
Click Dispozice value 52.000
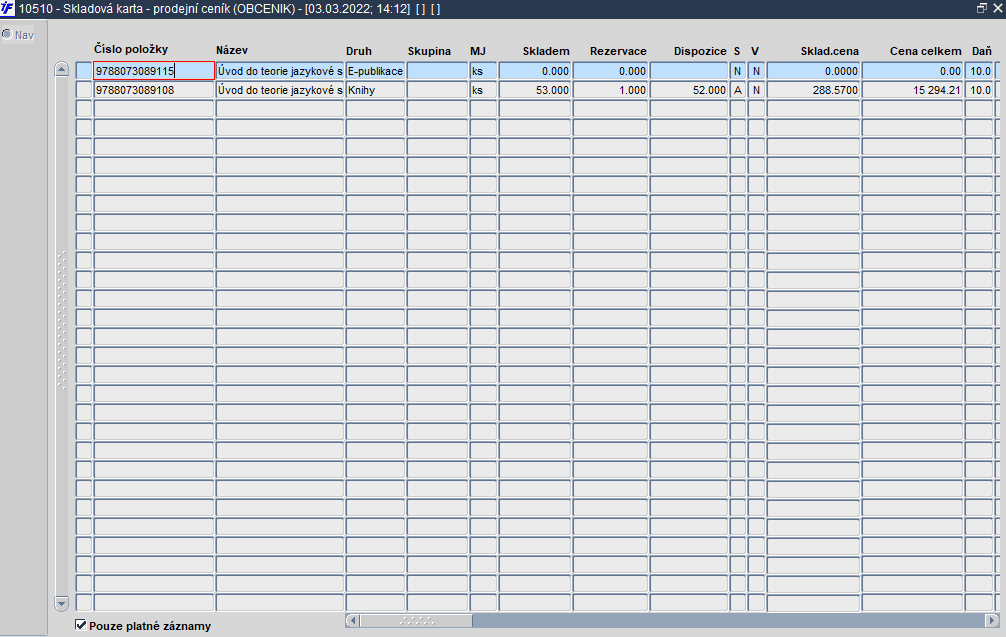pyautogui.click(x=688, y=90)
